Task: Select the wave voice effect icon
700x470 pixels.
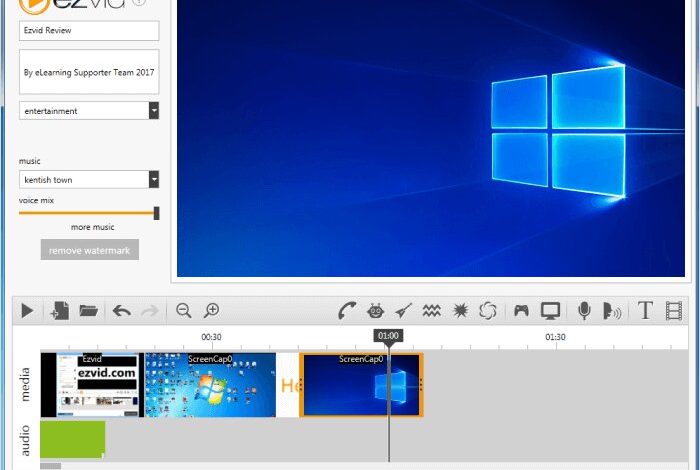Action: (431, 311)
